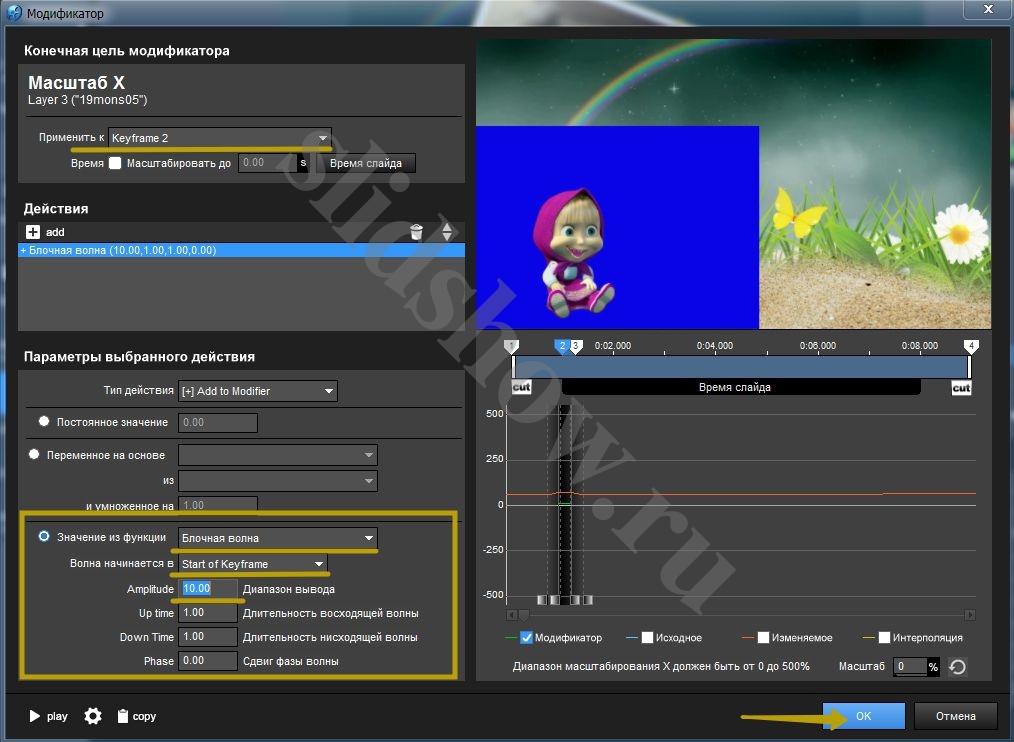Move action up with up arrow
Viewport: 1014px width, 742px height.
447,226
